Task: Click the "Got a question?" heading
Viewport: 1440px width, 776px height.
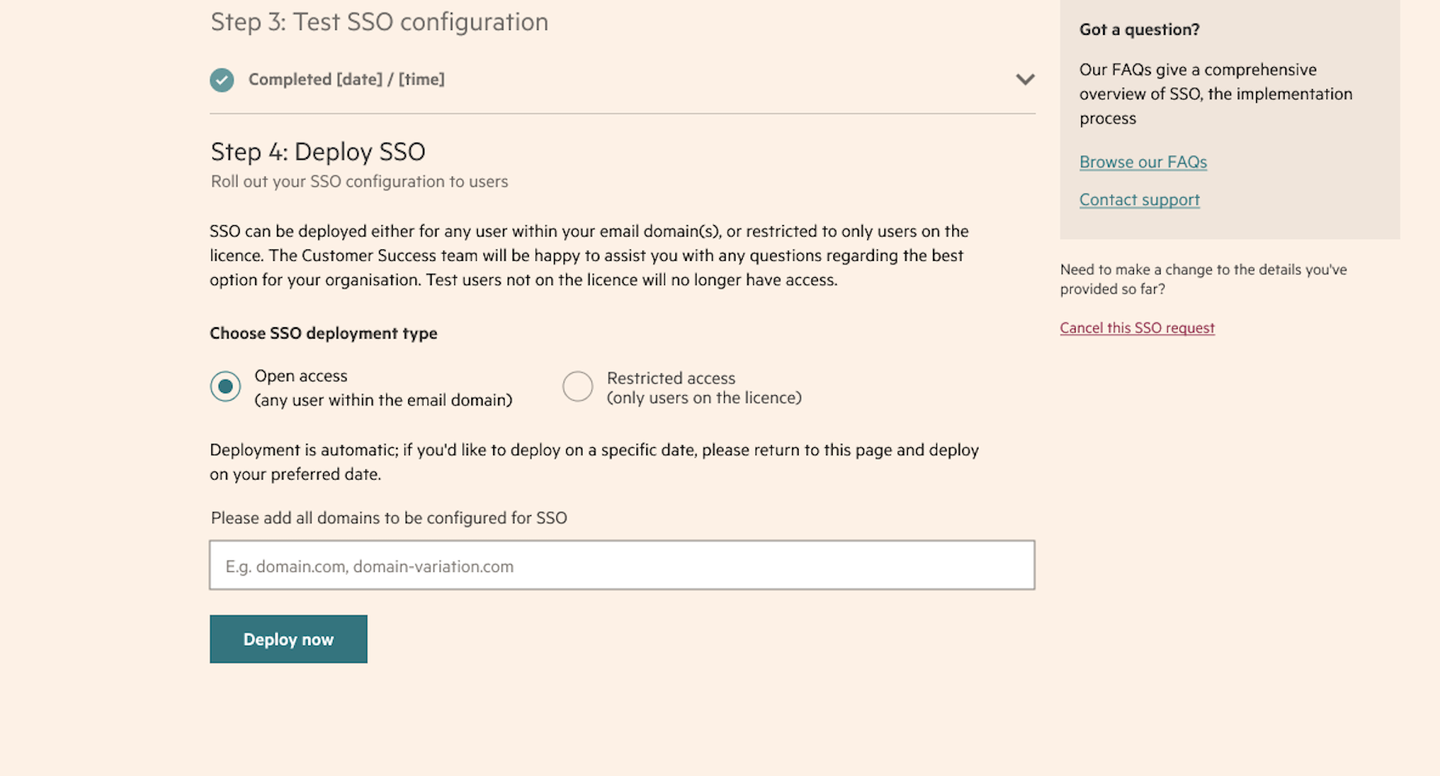Action: tap(1139, 30)
